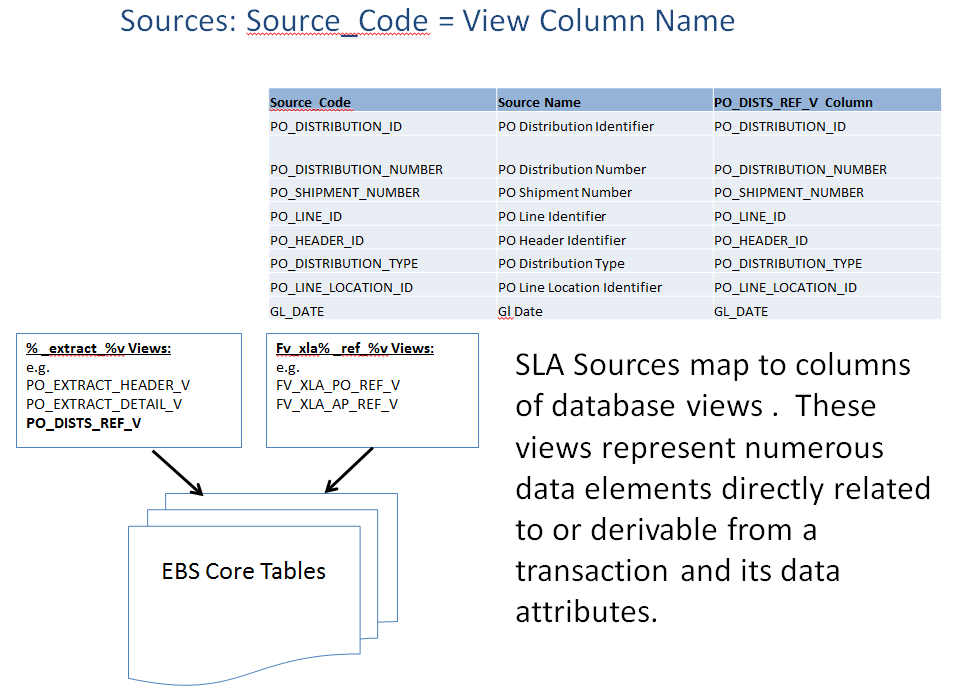Click the "FV_XLA_AP_REF_V" text line
Image resolution: width=960 pixels, height=693 pixels.
point(337,404)
